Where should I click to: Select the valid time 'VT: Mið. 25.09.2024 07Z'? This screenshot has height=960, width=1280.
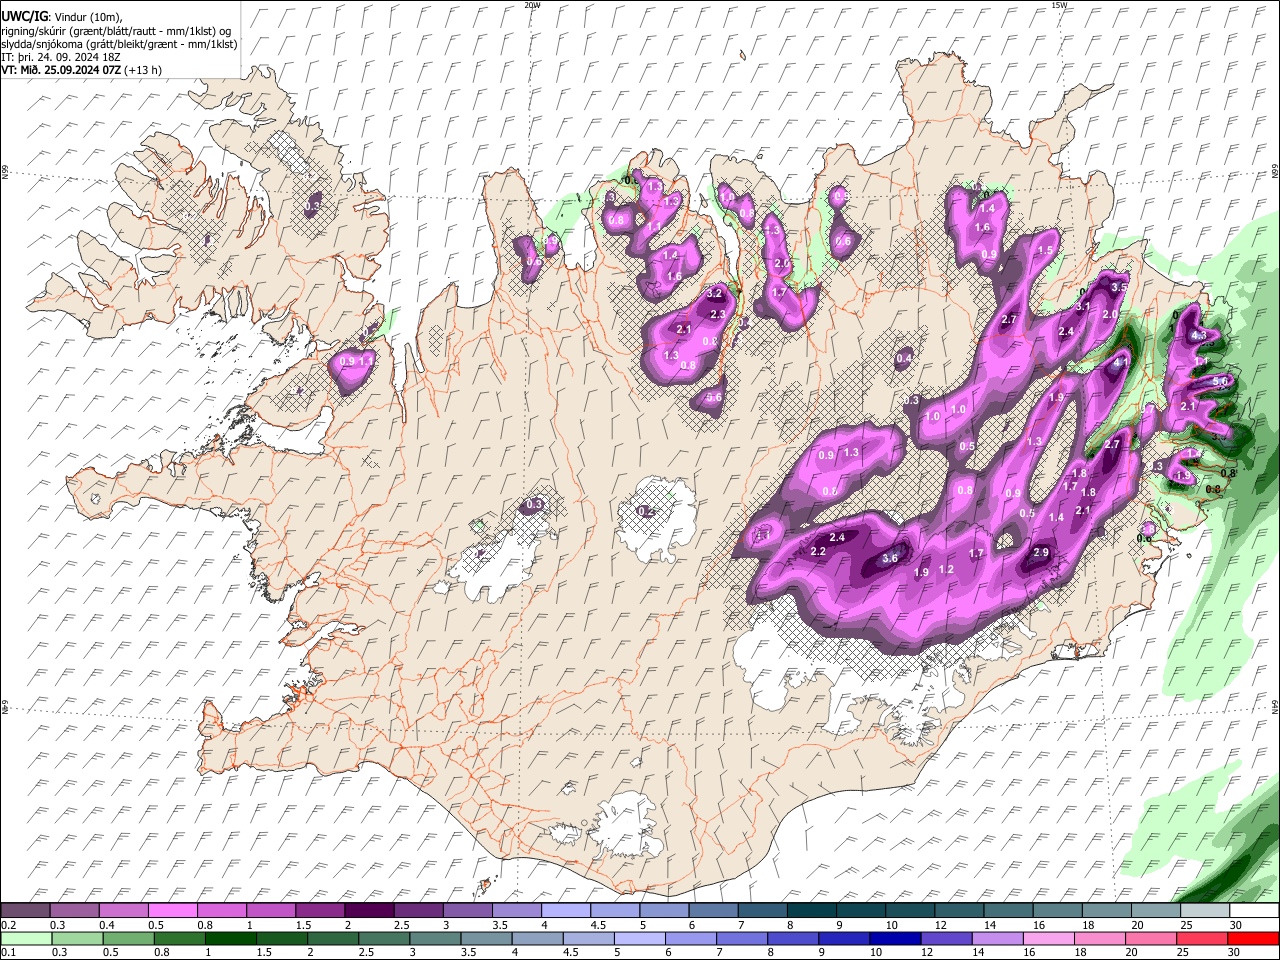point(62,70)
